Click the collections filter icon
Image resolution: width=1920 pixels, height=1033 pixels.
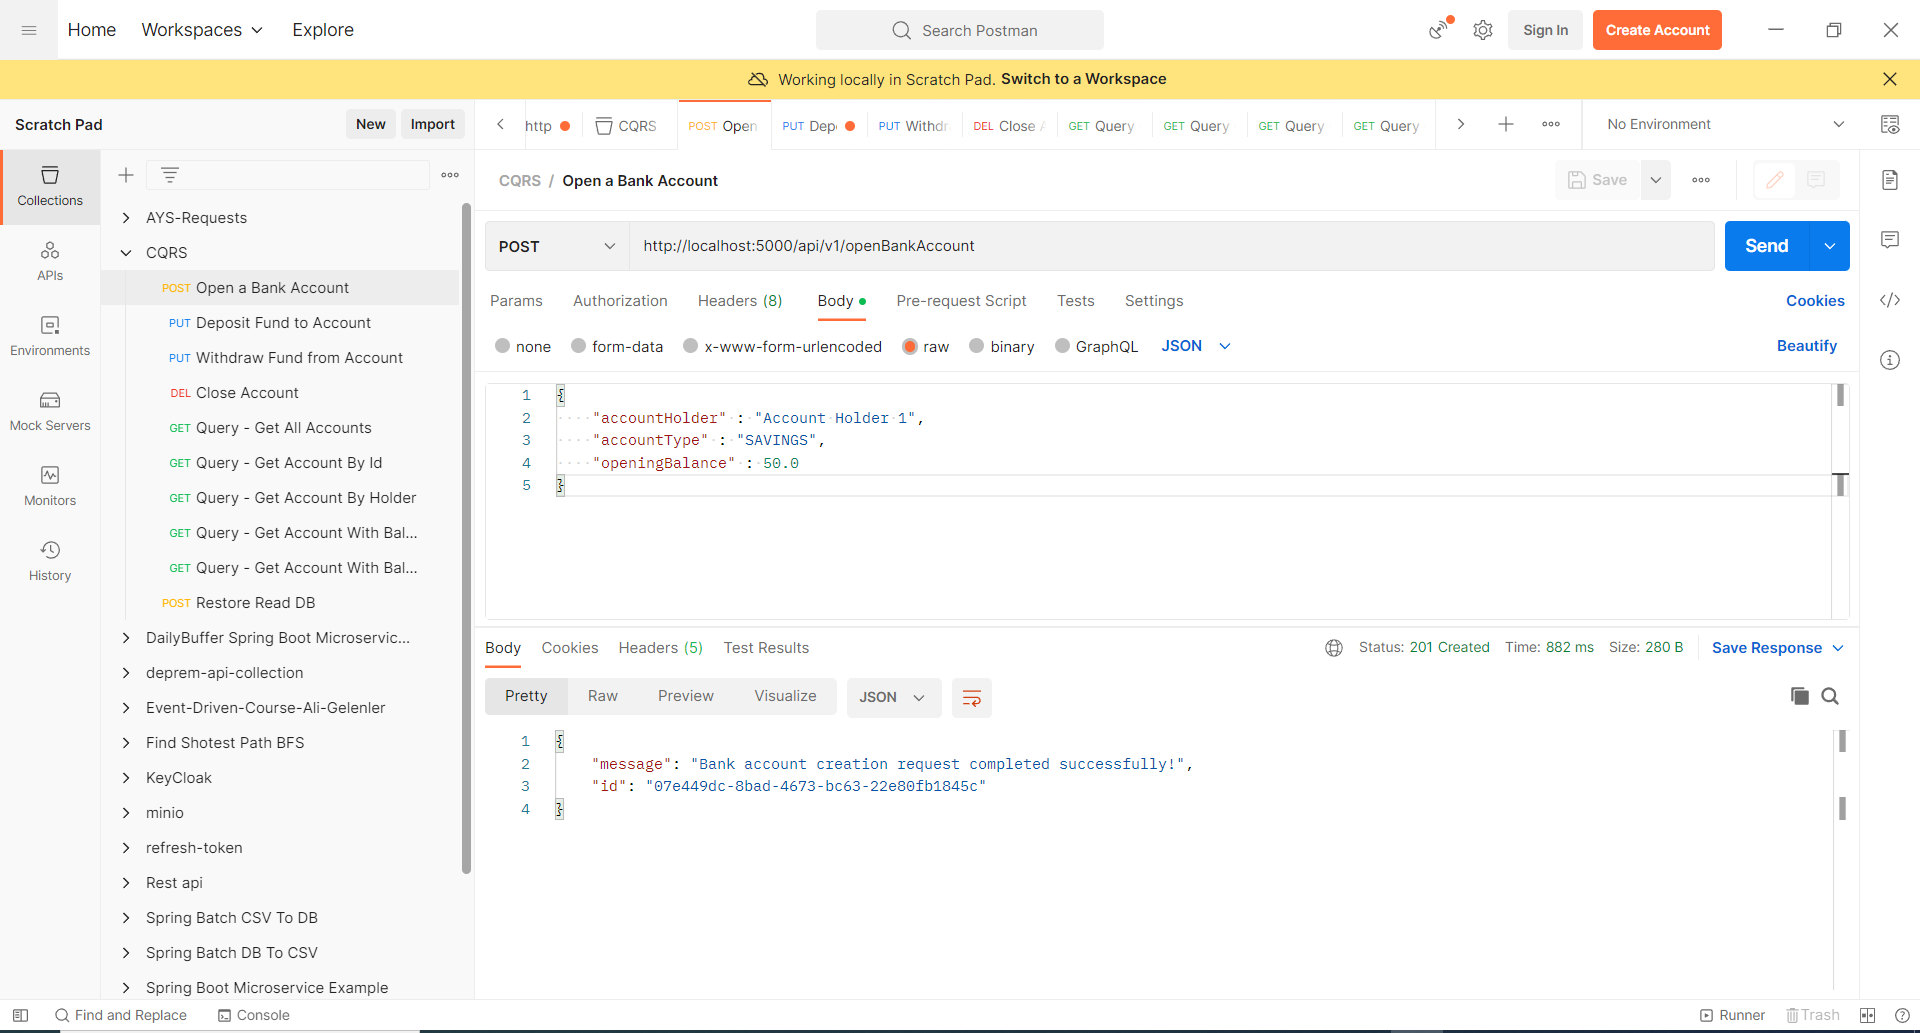pos(170,175)
